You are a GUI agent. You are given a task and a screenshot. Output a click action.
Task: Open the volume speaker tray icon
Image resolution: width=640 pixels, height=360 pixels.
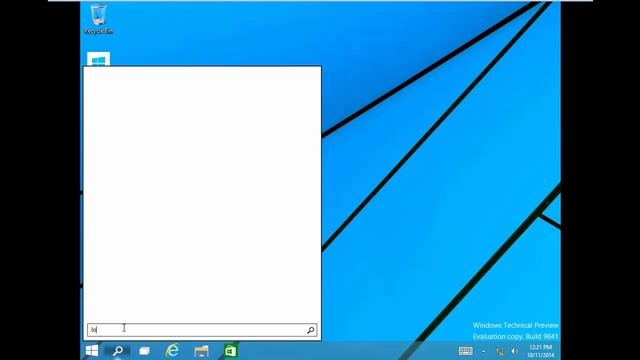click(x=514, y=351)
